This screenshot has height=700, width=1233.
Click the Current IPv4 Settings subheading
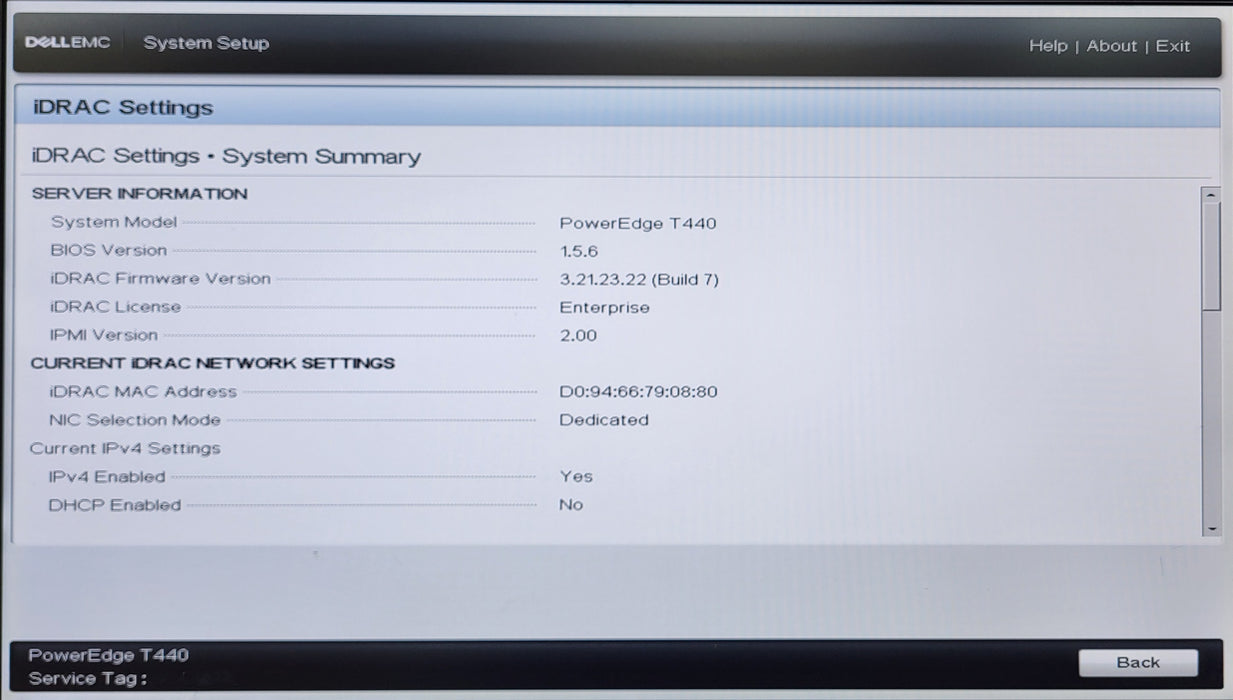125,448
